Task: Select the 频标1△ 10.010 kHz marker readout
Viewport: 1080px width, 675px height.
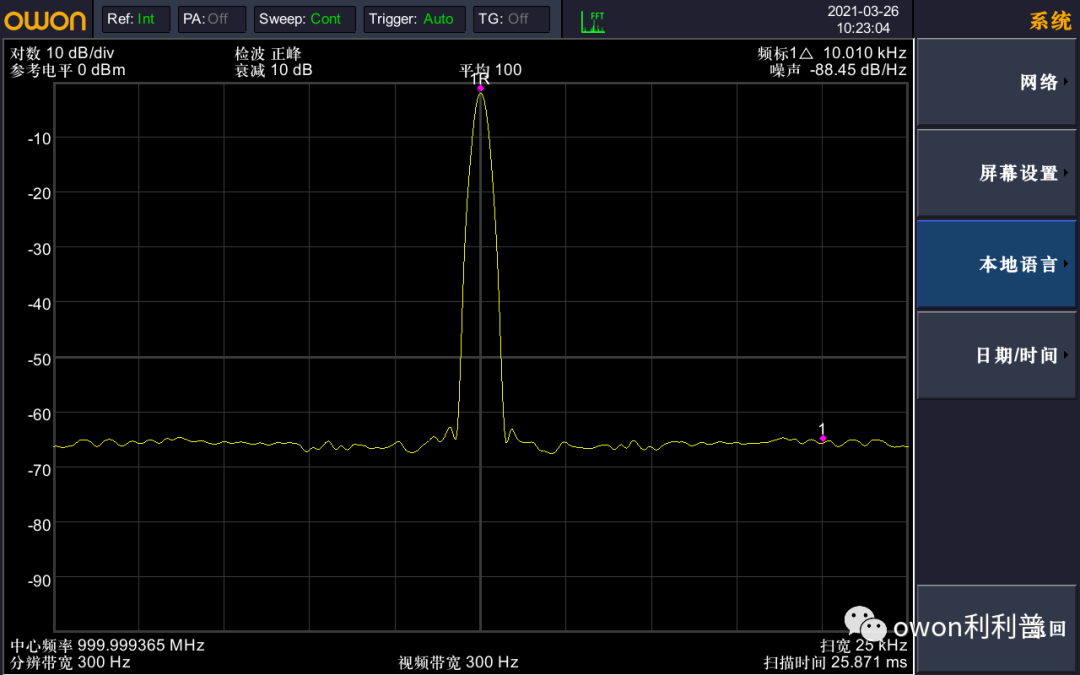Action: click(832, 53)
